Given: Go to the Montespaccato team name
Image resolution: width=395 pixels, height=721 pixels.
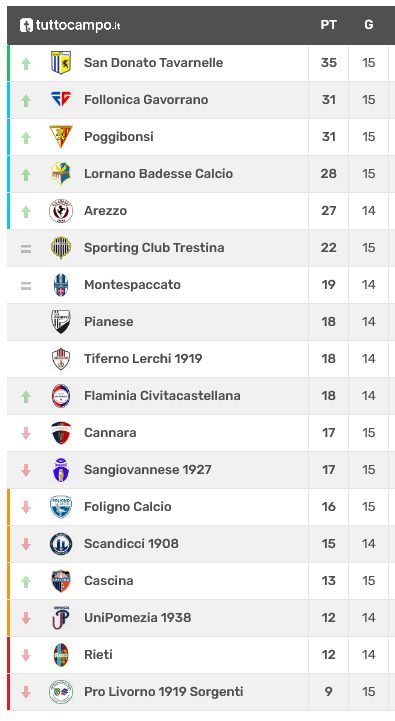Looking at the screenshot, I should (132, 285).
